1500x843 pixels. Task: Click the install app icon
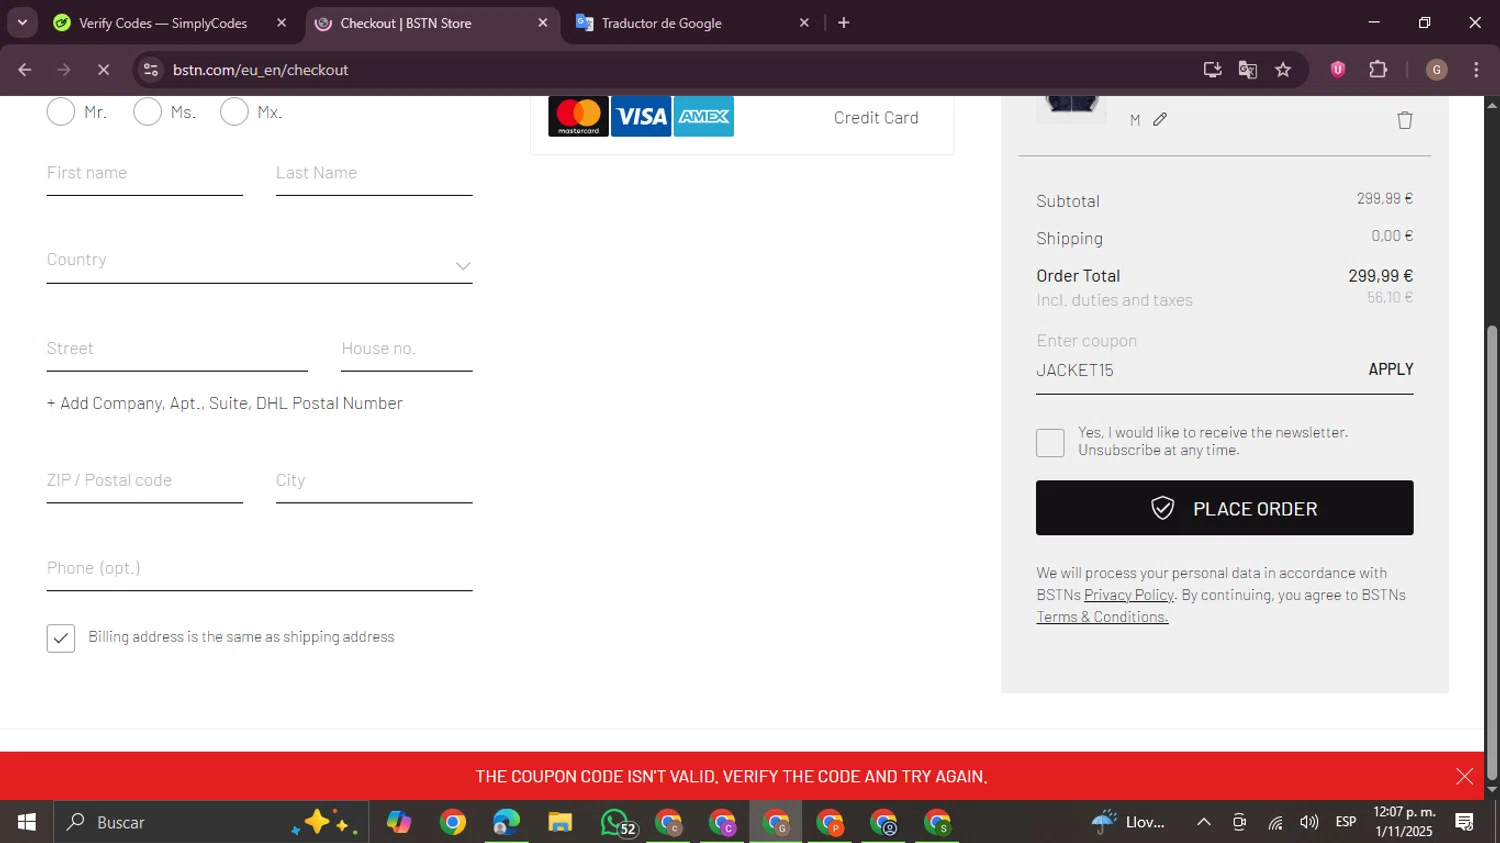coord(1212,70)
